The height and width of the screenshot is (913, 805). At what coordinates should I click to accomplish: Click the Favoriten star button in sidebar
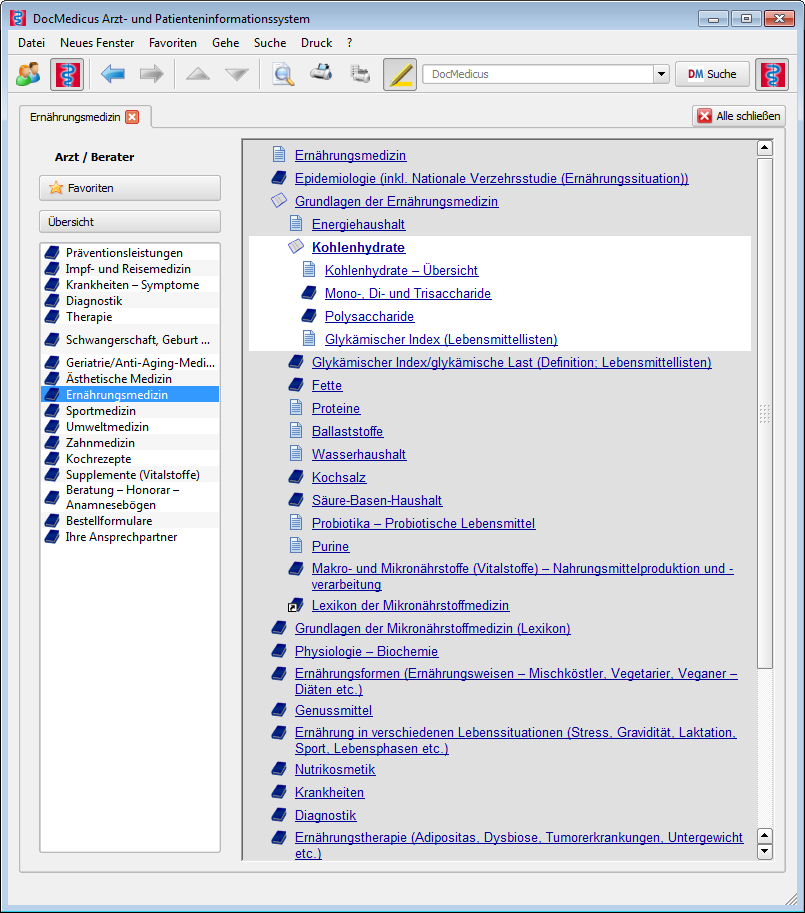(130, 188)
